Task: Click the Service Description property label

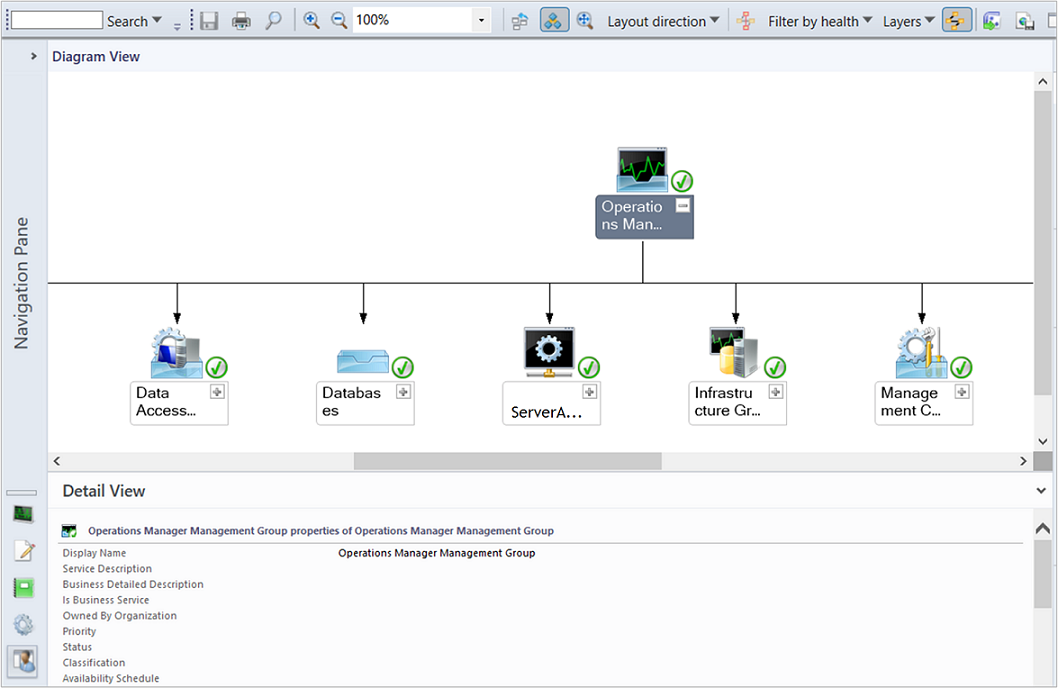Action: point(107,569)
